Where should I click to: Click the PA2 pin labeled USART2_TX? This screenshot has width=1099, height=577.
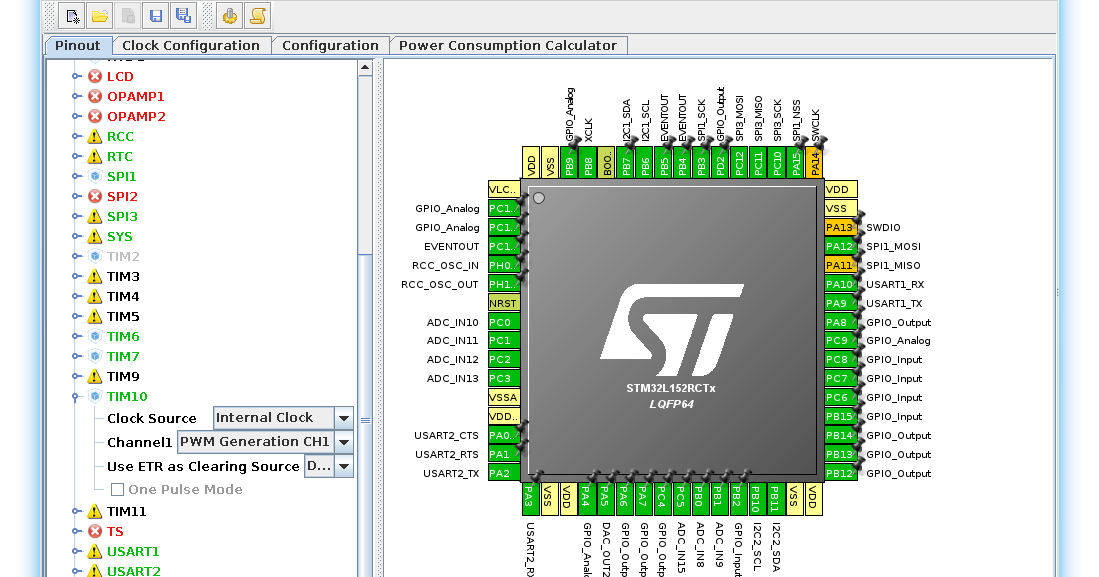[504, 473]
